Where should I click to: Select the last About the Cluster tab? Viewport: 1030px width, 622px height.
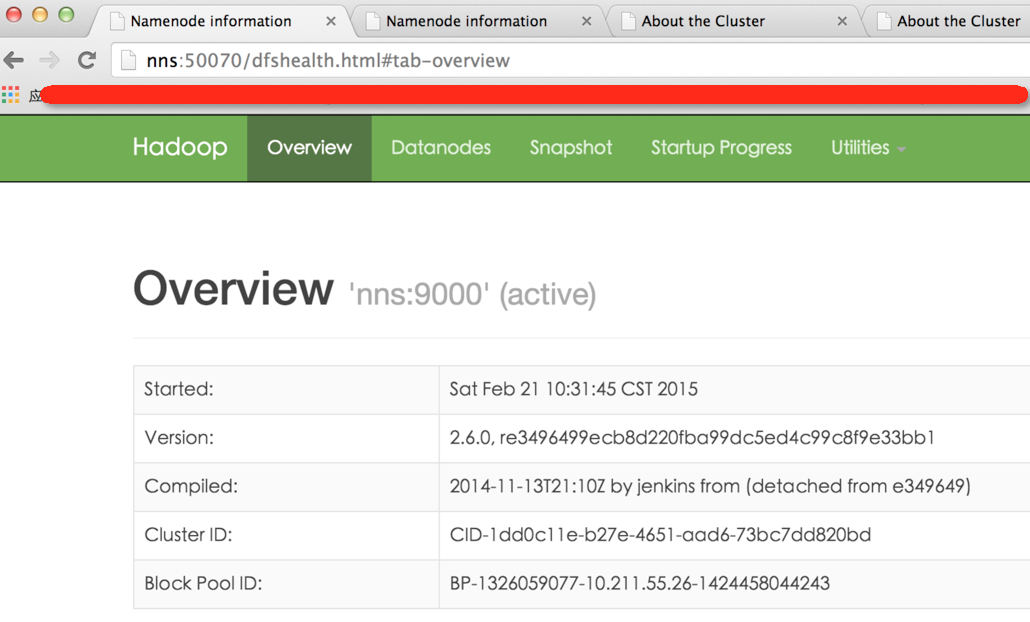point(957,21)
